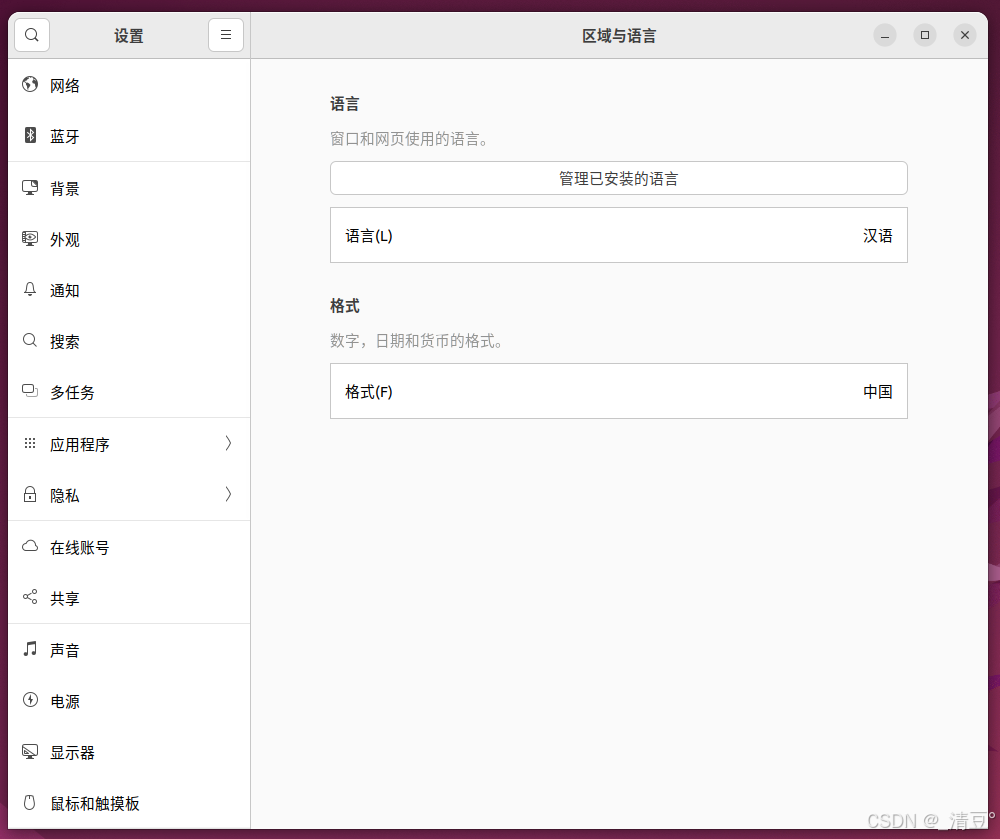Open 在线账号 settings
Viewport: 1000px width, 839px height.
(x=129, y=548)
